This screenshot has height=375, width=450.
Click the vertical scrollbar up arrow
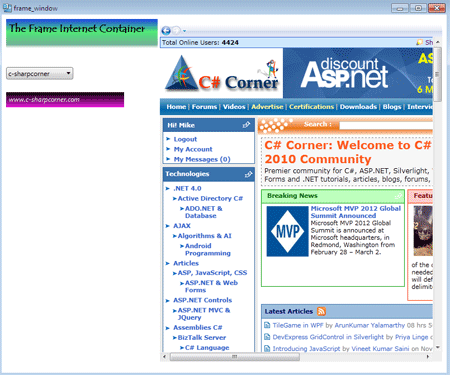(x=438, y=42)
